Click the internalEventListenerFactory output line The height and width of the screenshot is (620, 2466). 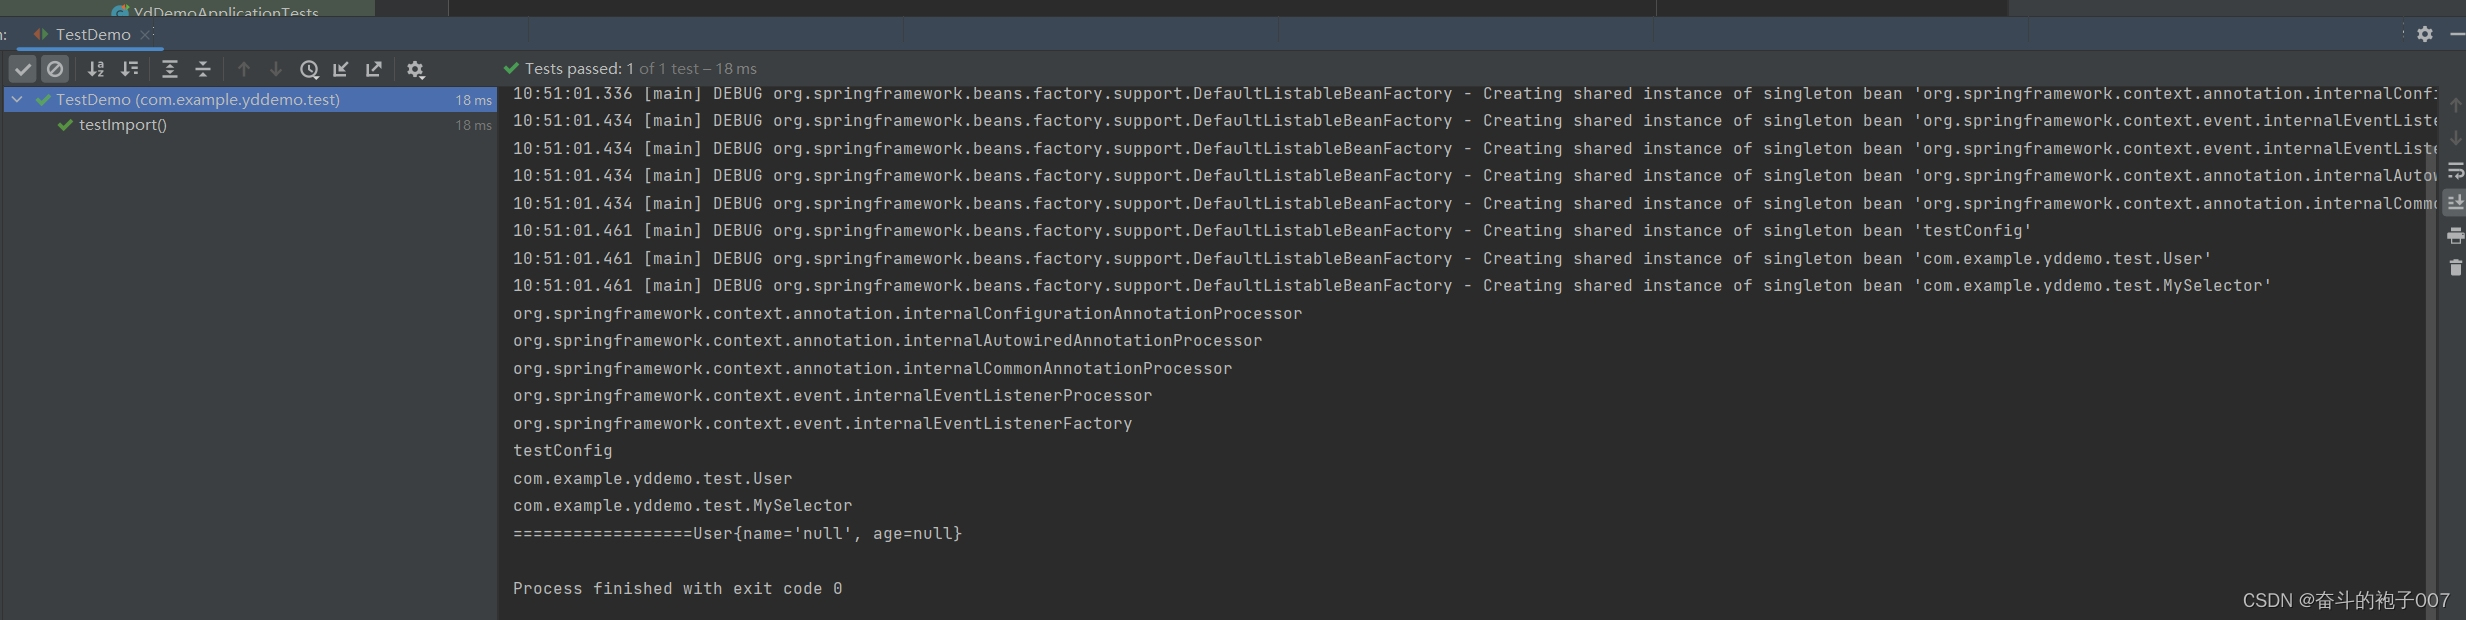pyautogui.click(x=823, y=424)
